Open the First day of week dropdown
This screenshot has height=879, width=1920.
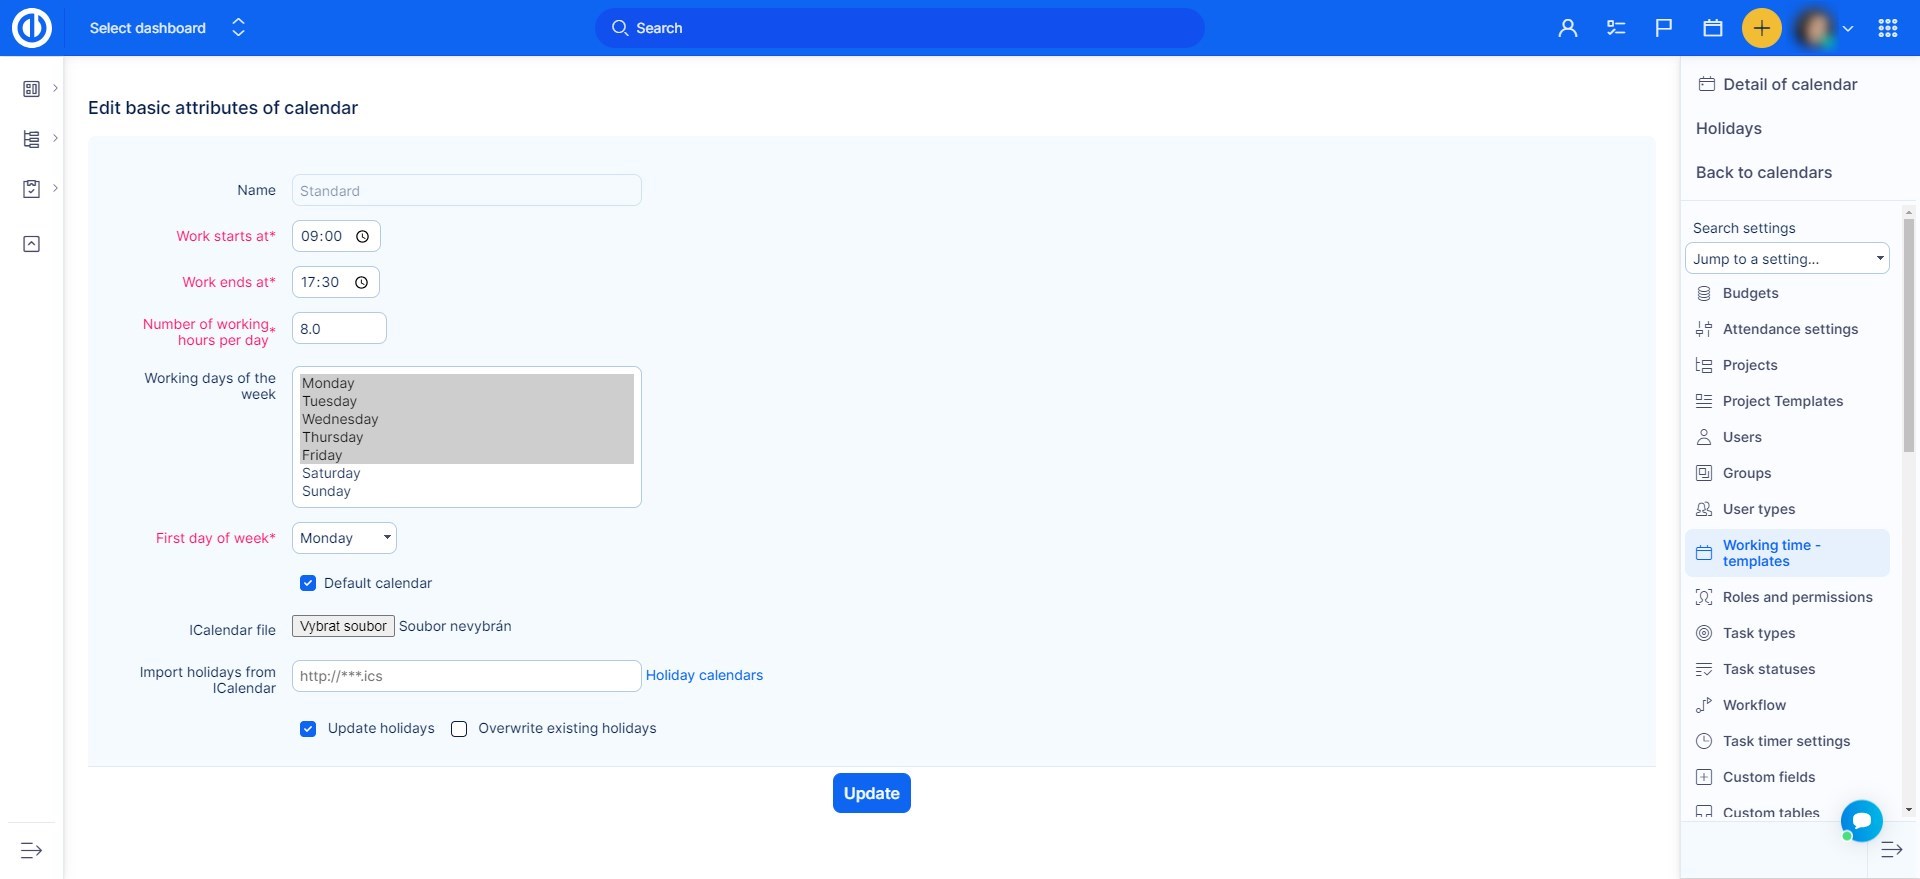(344, 538)
